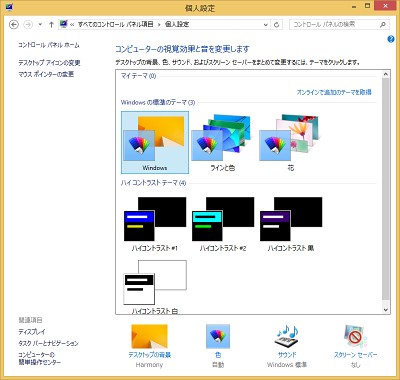Image resolution: width=400 pixels, height=380 pixels.
Task: Click すべてのコントロール パネル項目 breadcrumb
Action: pos(116,24)
